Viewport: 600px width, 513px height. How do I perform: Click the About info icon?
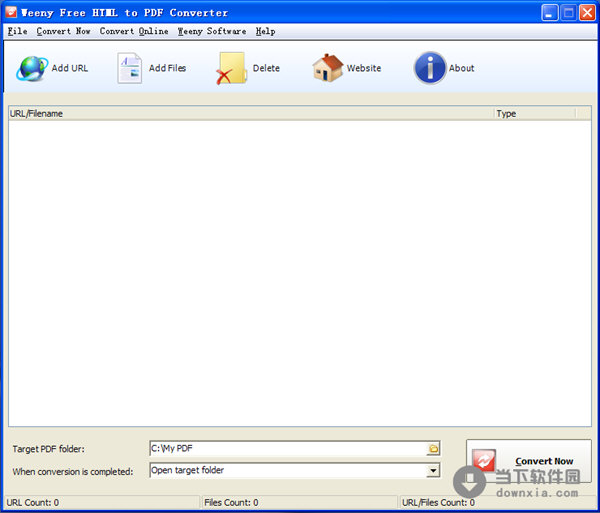coord(430,68)
